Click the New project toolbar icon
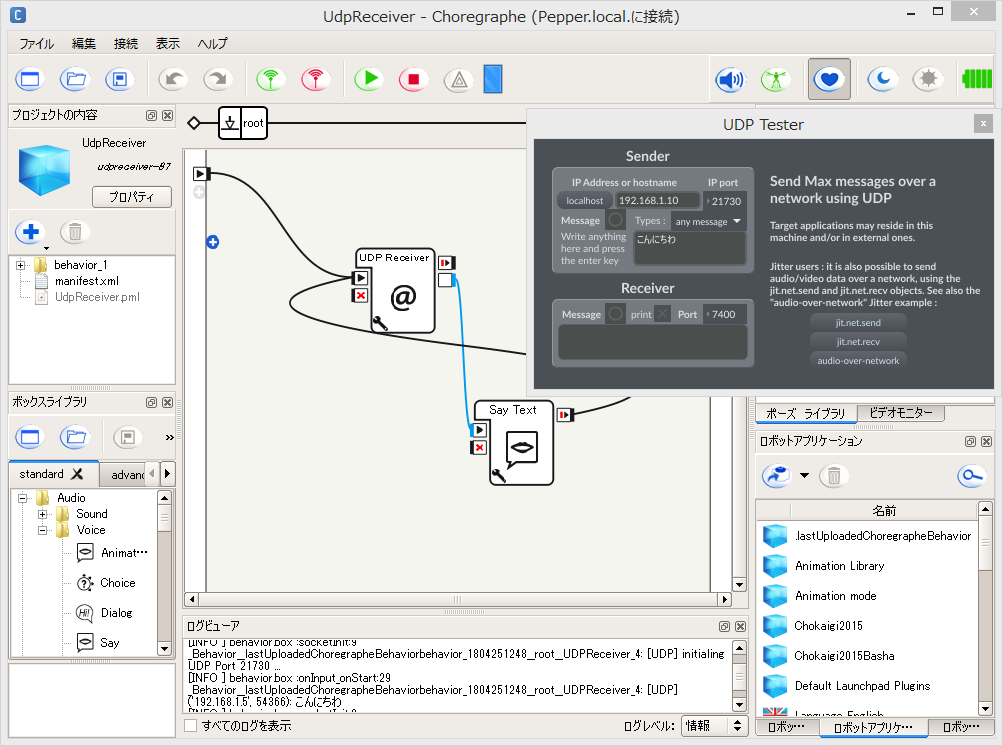 click(x=30, y=80)
